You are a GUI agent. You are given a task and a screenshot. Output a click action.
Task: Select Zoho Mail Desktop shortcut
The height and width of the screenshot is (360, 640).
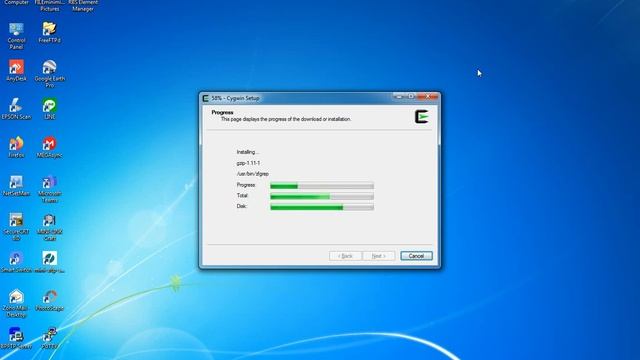click(16, 303)
